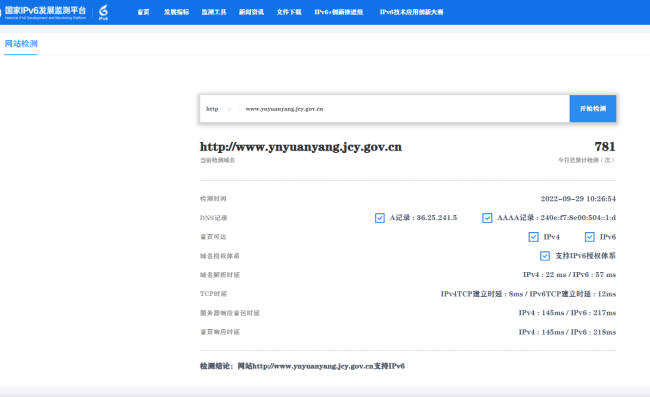650x397 pixels.
Task: Toggle the A记录 checkbox
Action: pos(380,218)
